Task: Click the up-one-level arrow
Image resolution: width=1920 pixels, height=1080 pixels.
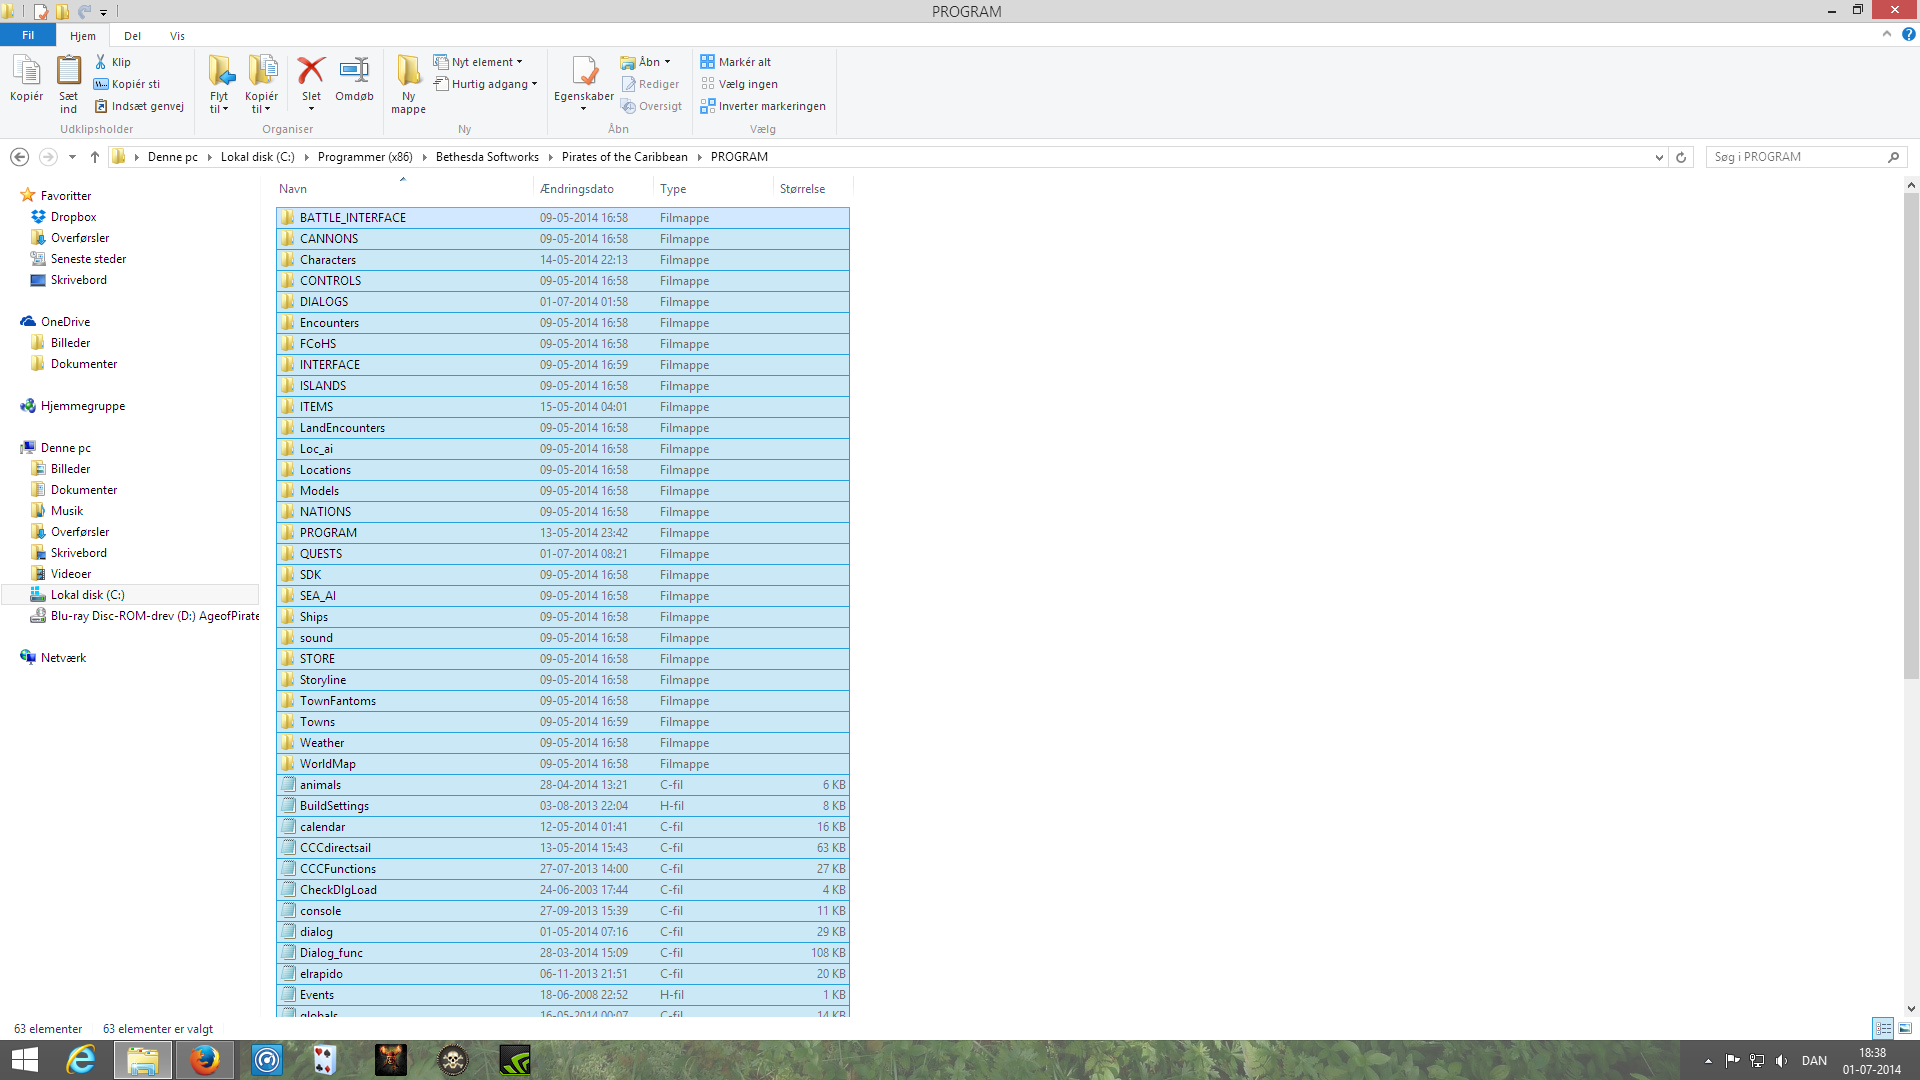Action: [x=95, y=157]
